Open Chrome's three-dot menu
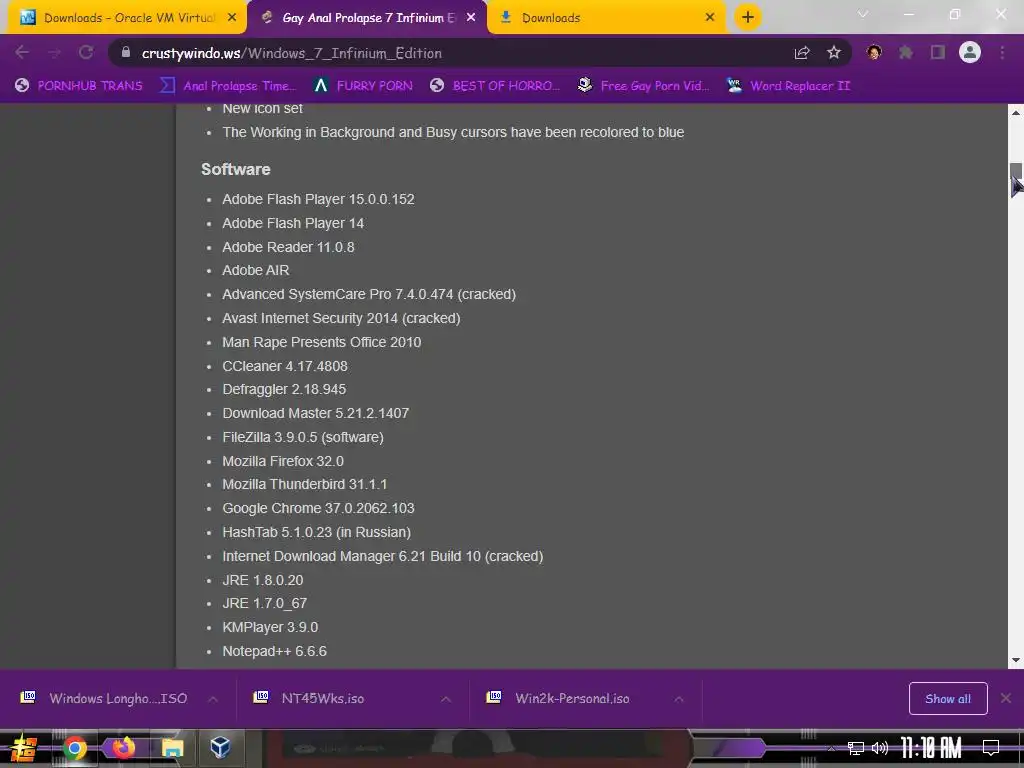Viewport: 1024px width, 768px height. tap(1002, 52)
